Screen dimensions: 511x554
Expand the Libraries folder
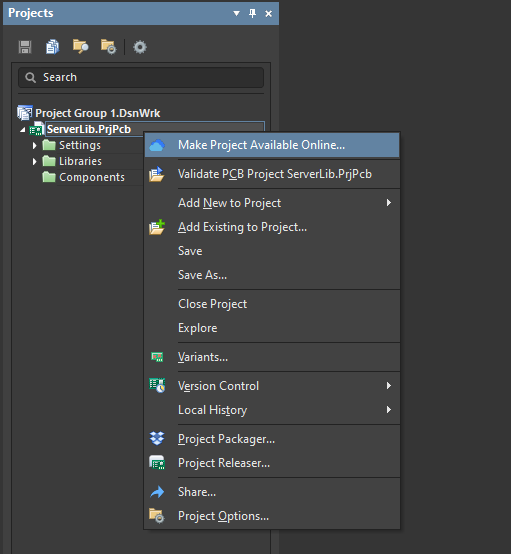coord(35,161)
